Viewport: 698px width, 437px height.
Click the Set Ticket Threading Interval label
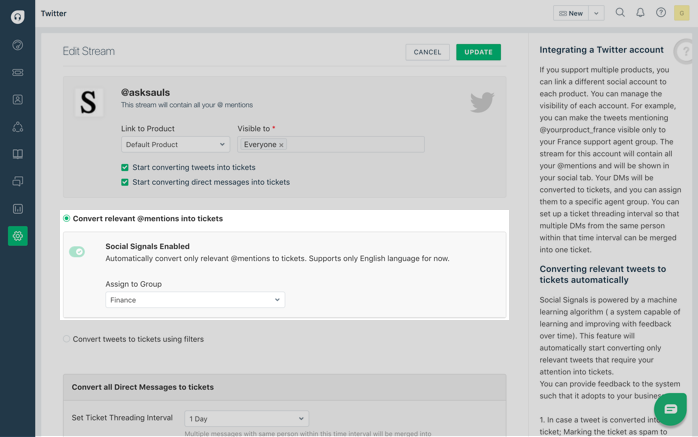pos(122,418)
